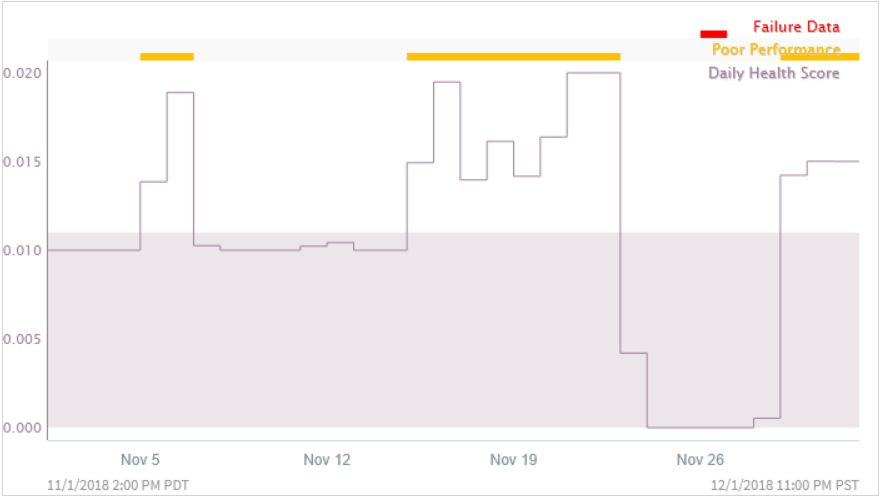The height and width of the screenshot is (497, 881).
Task: Select the Nov 26 axis label
Action: click(x=700, y=460)
